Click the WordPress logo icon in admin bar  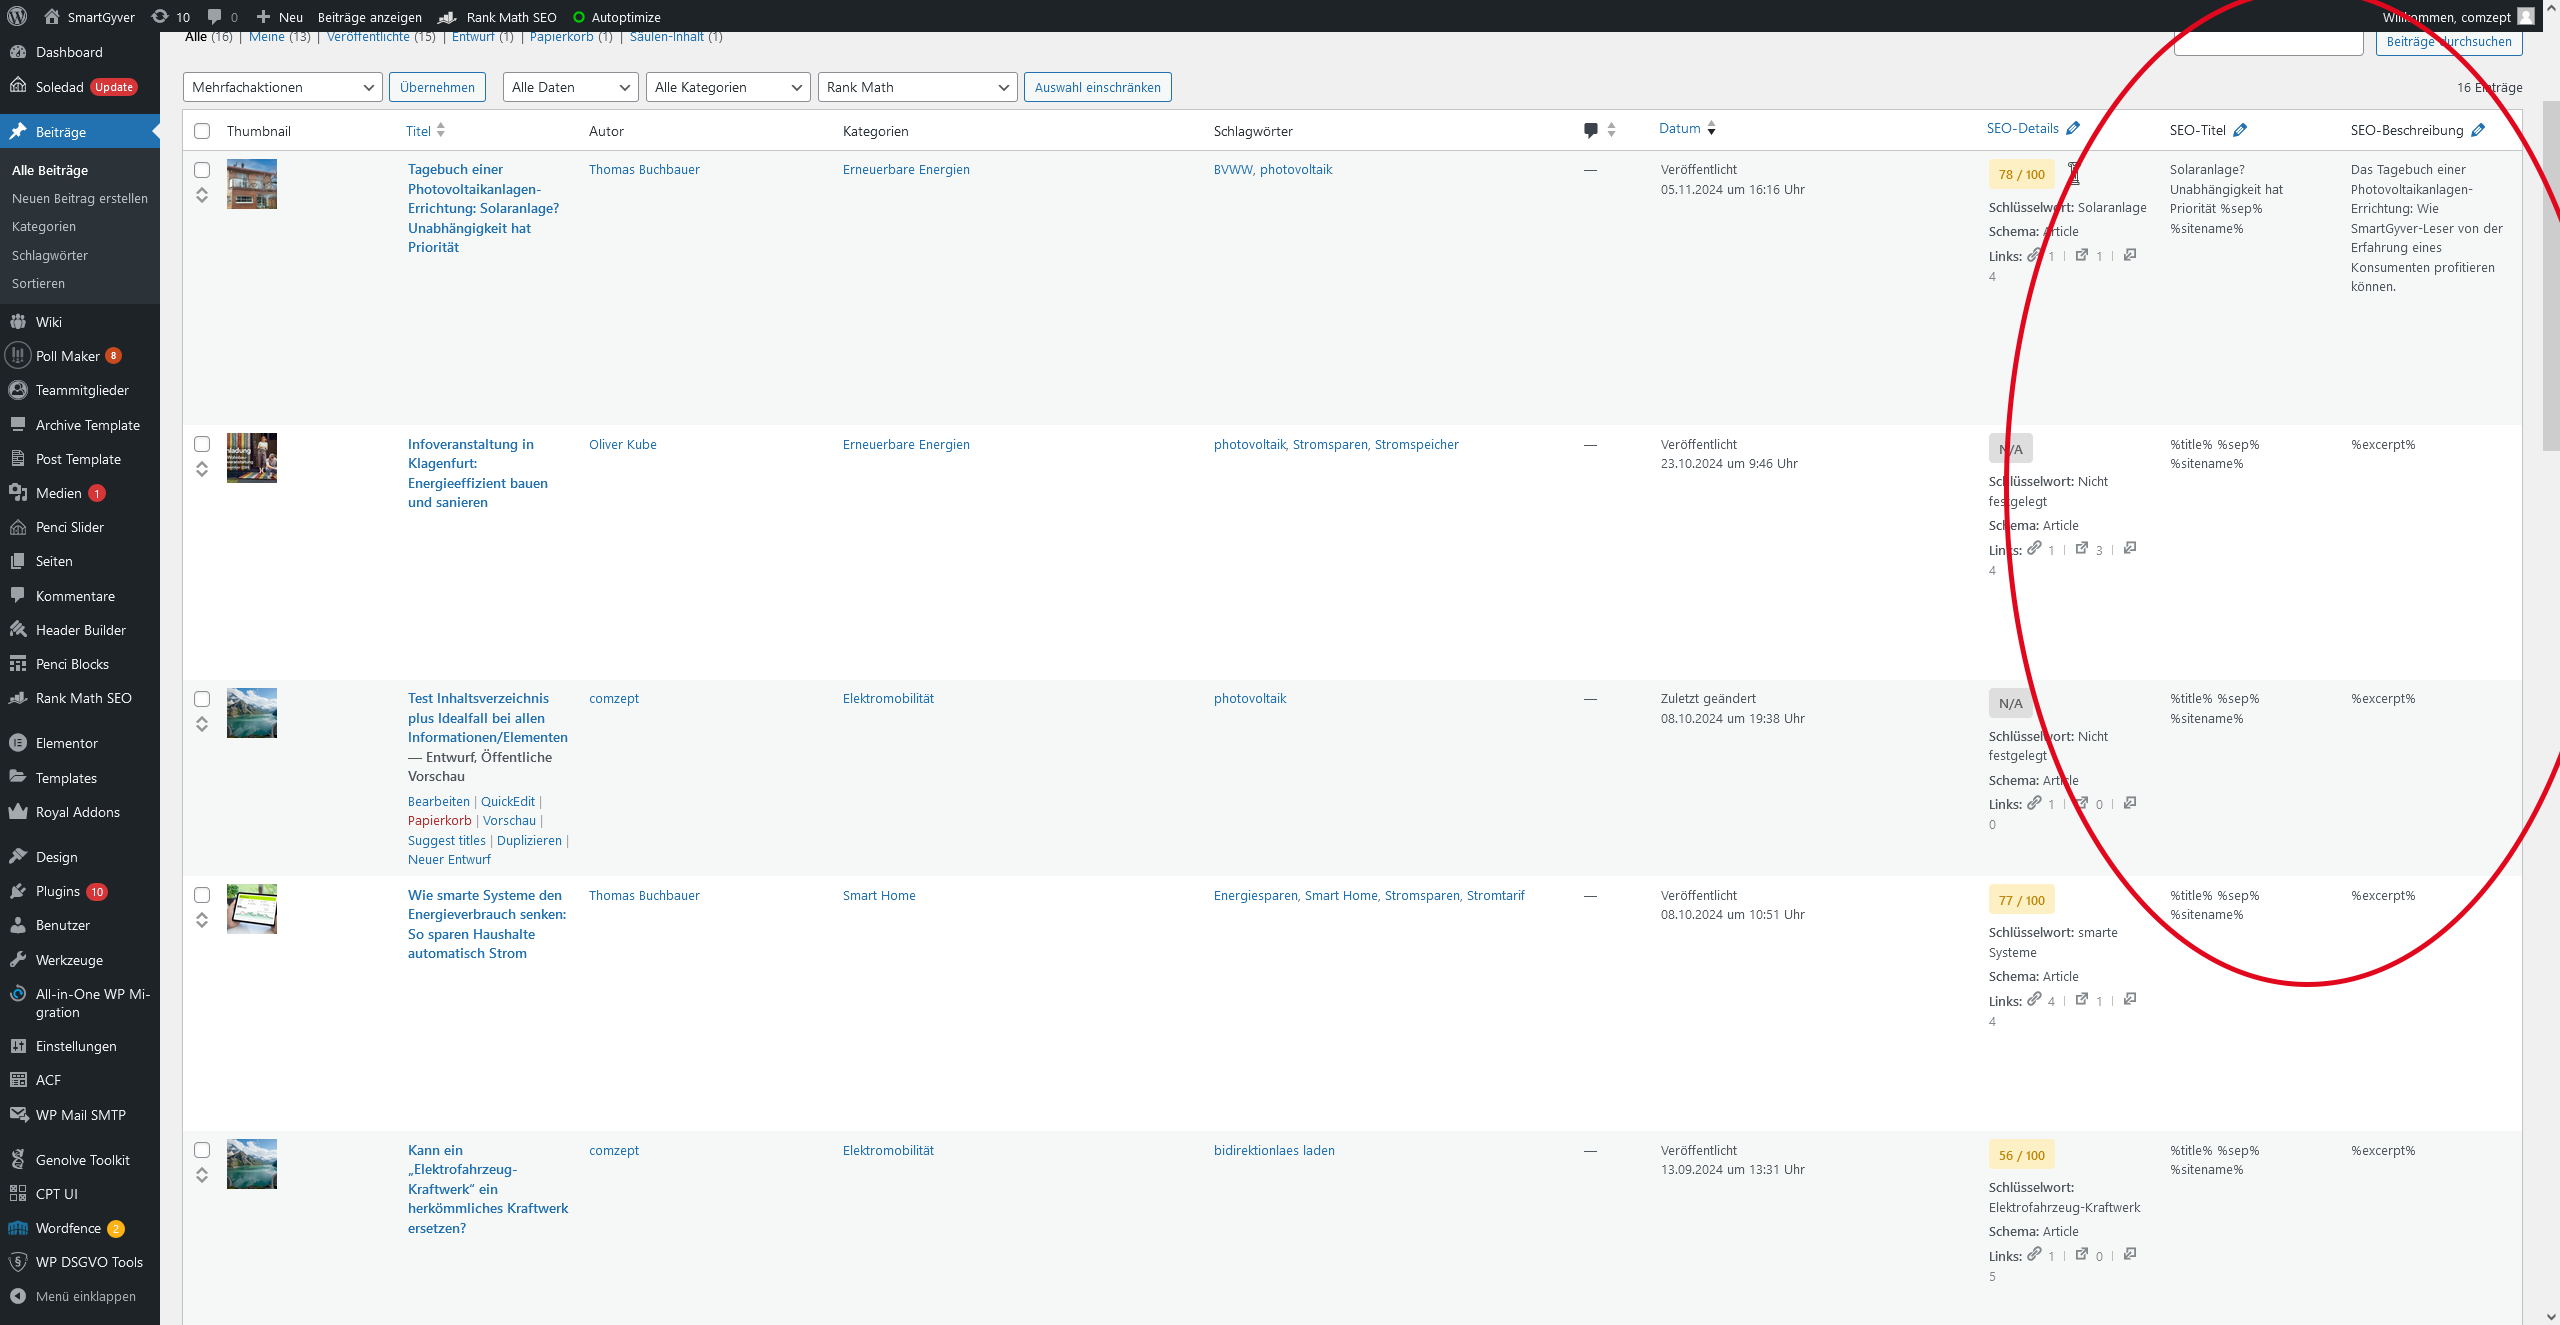[17, 16]
